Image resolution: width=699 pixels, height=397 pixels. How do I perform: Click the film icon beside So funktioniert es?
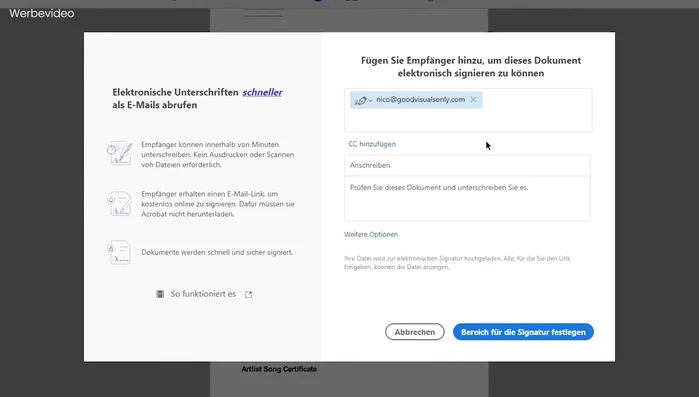coord(160,294)
